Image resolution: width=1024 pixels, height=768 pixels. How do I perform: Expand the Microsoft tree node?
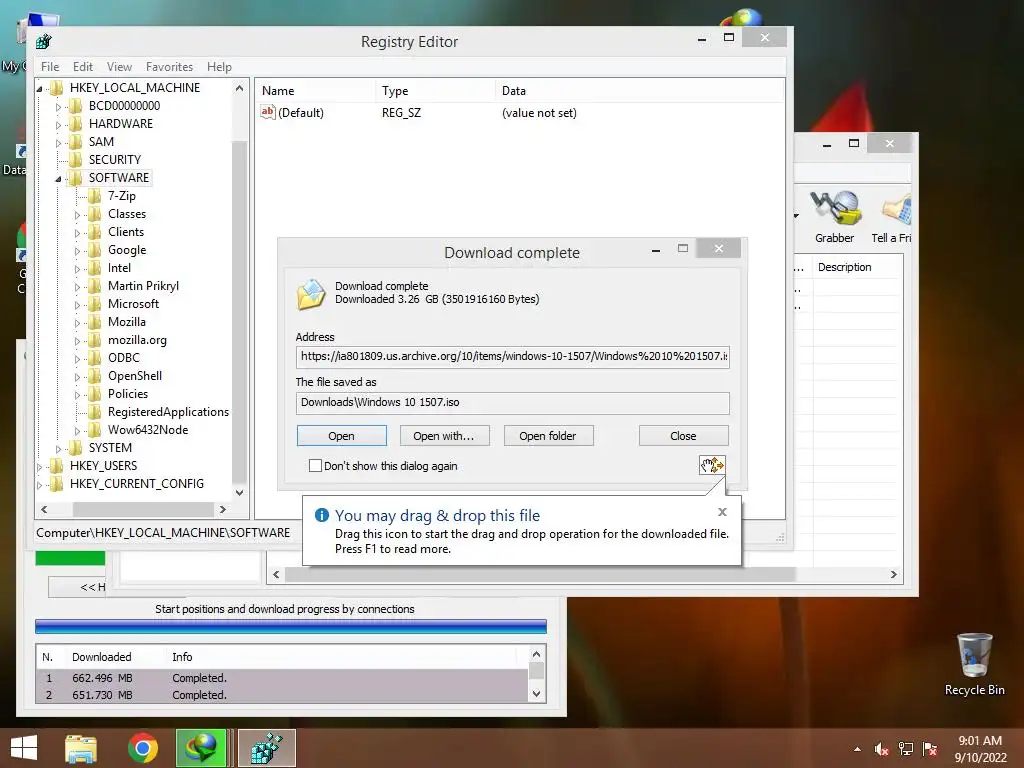pyautogui.click(x=78, y=304)
